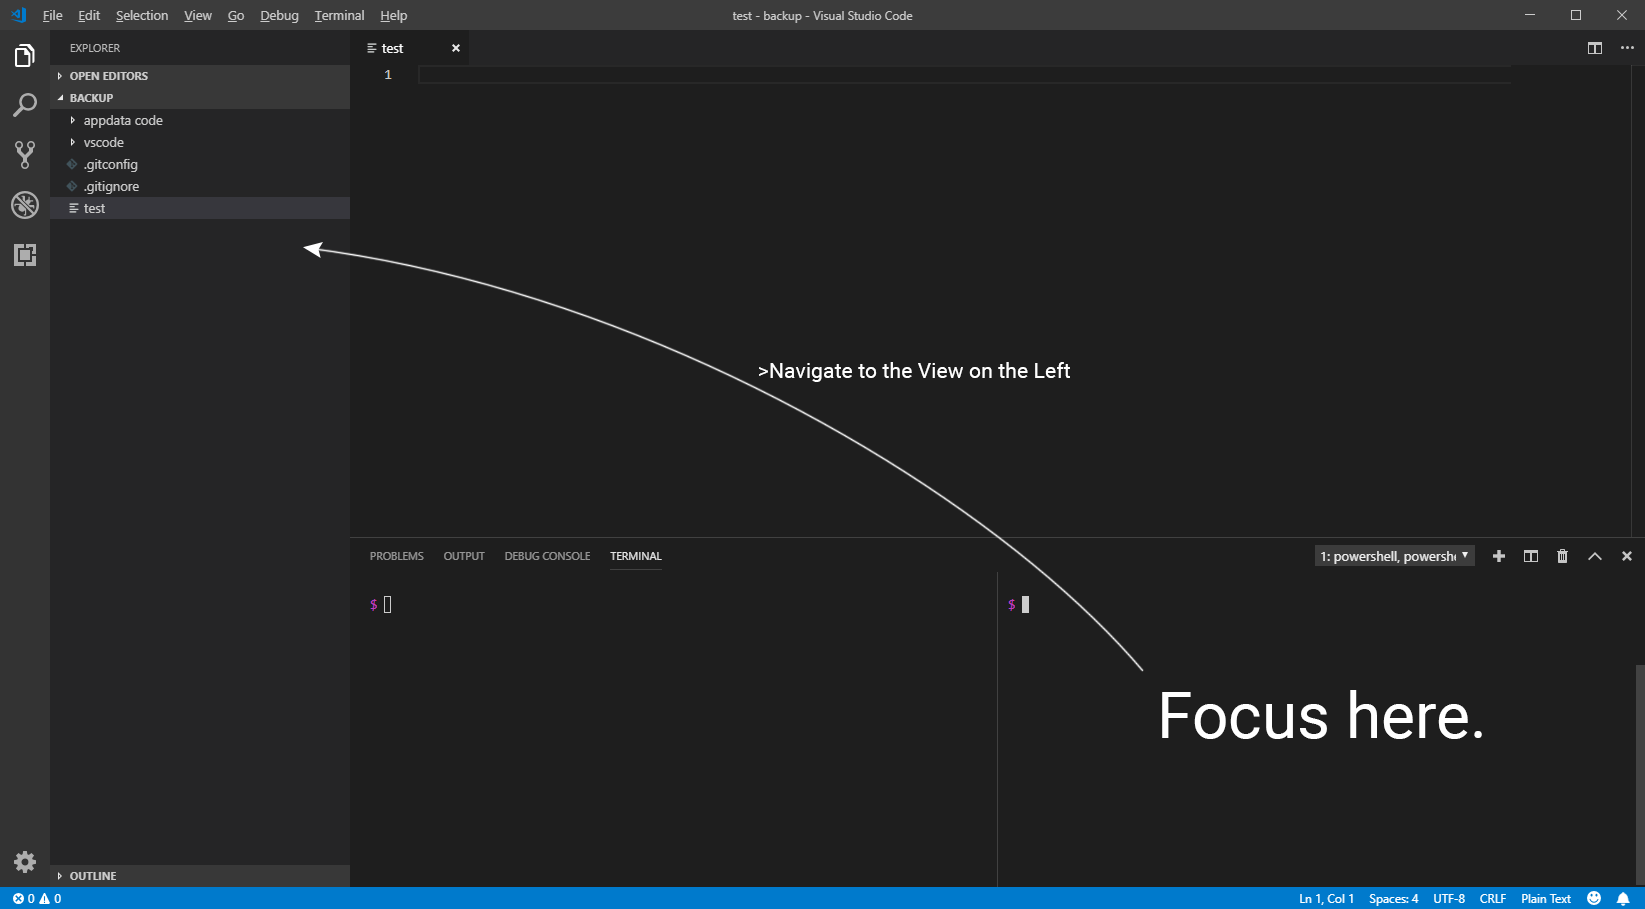Open the View menu
This screenshot has height=909, width=1645.
(x=198, y=15)
